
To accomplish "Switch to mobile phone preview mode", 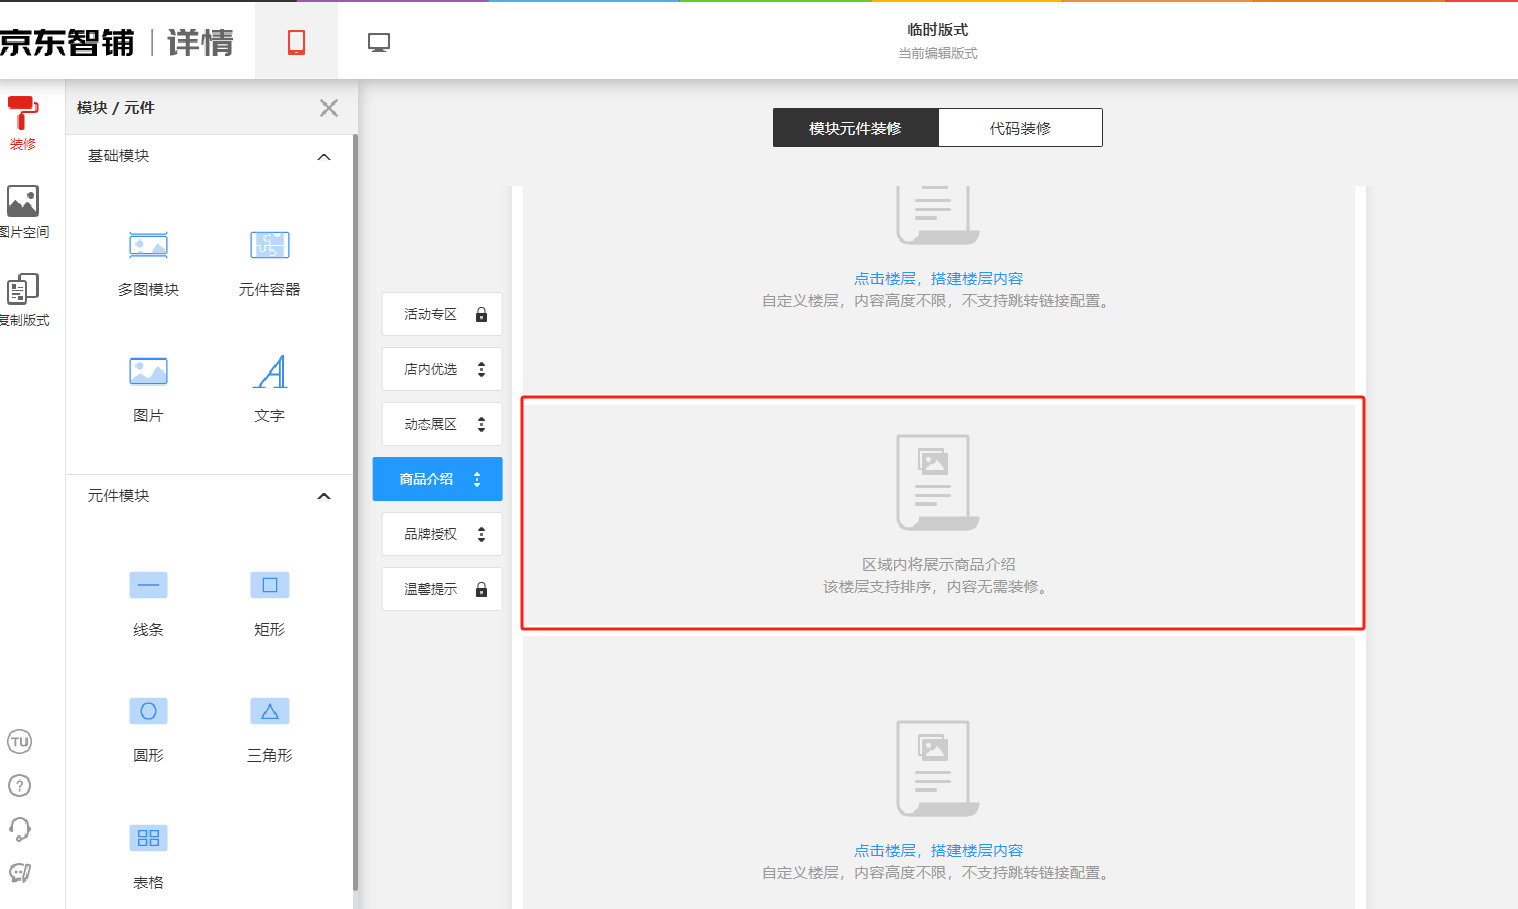I will tap(296, 42).
